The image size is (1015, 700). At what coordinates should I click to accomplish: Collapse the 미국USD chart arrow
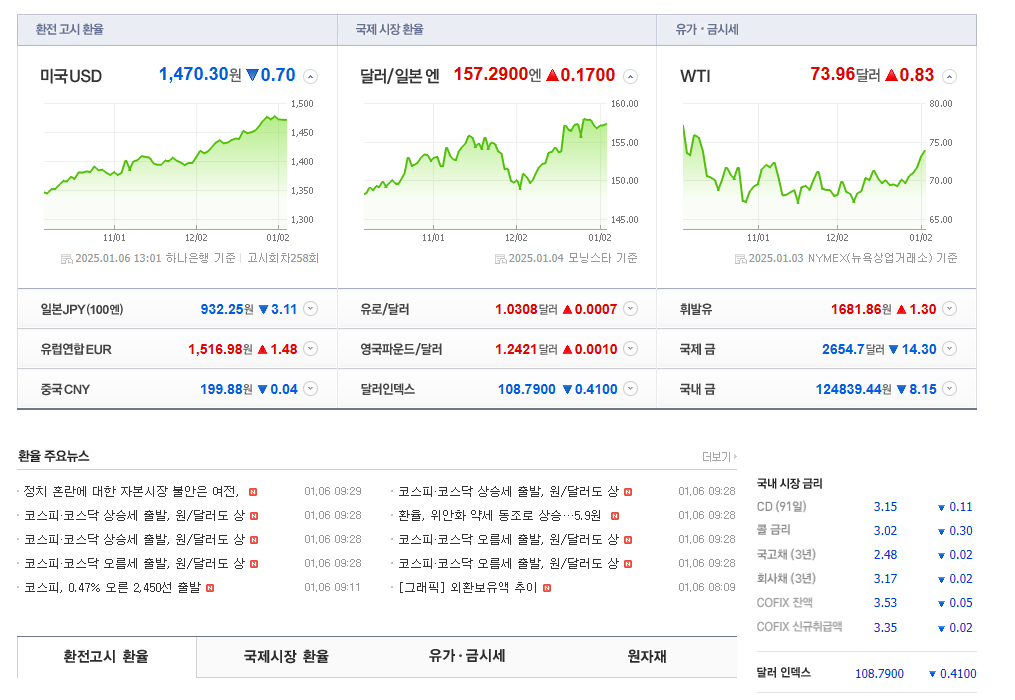pyautogui.click(x=310, y=77)
